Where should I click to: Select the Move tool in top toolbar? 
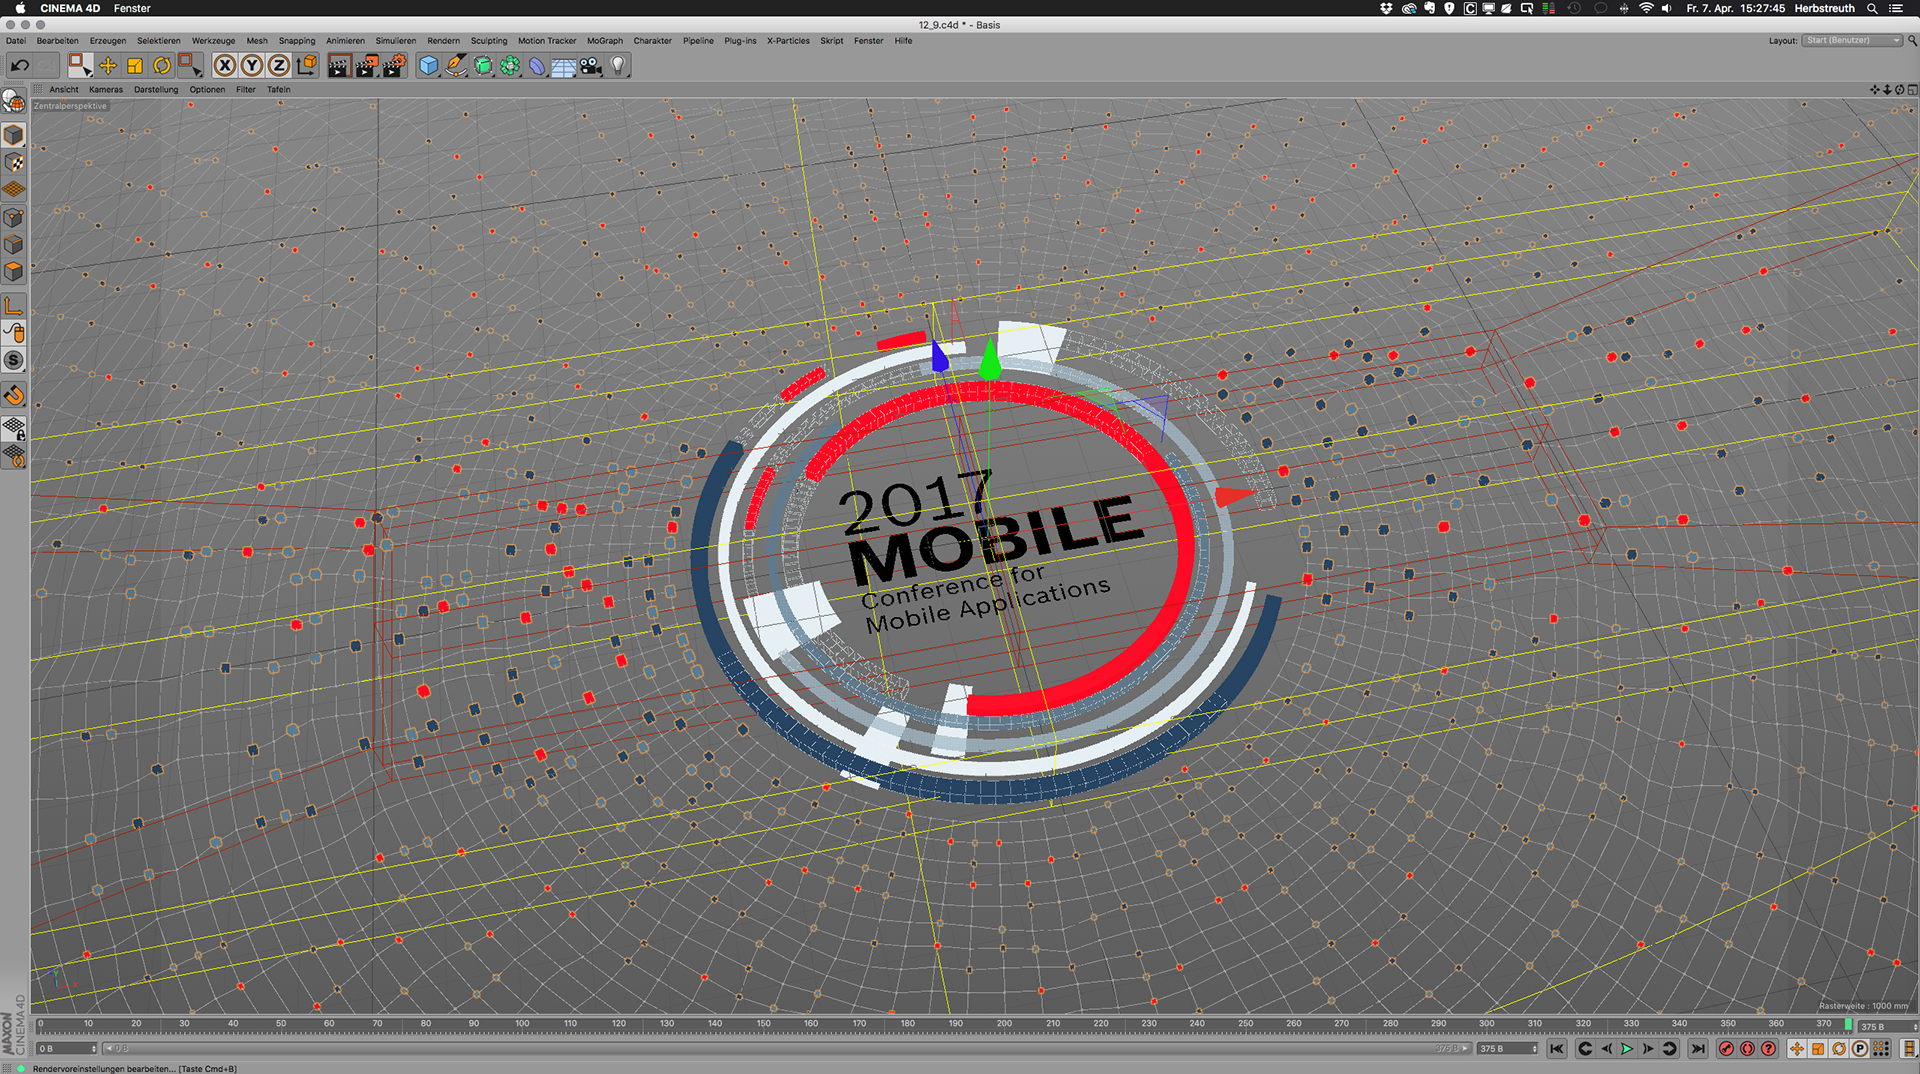(108, 66)
